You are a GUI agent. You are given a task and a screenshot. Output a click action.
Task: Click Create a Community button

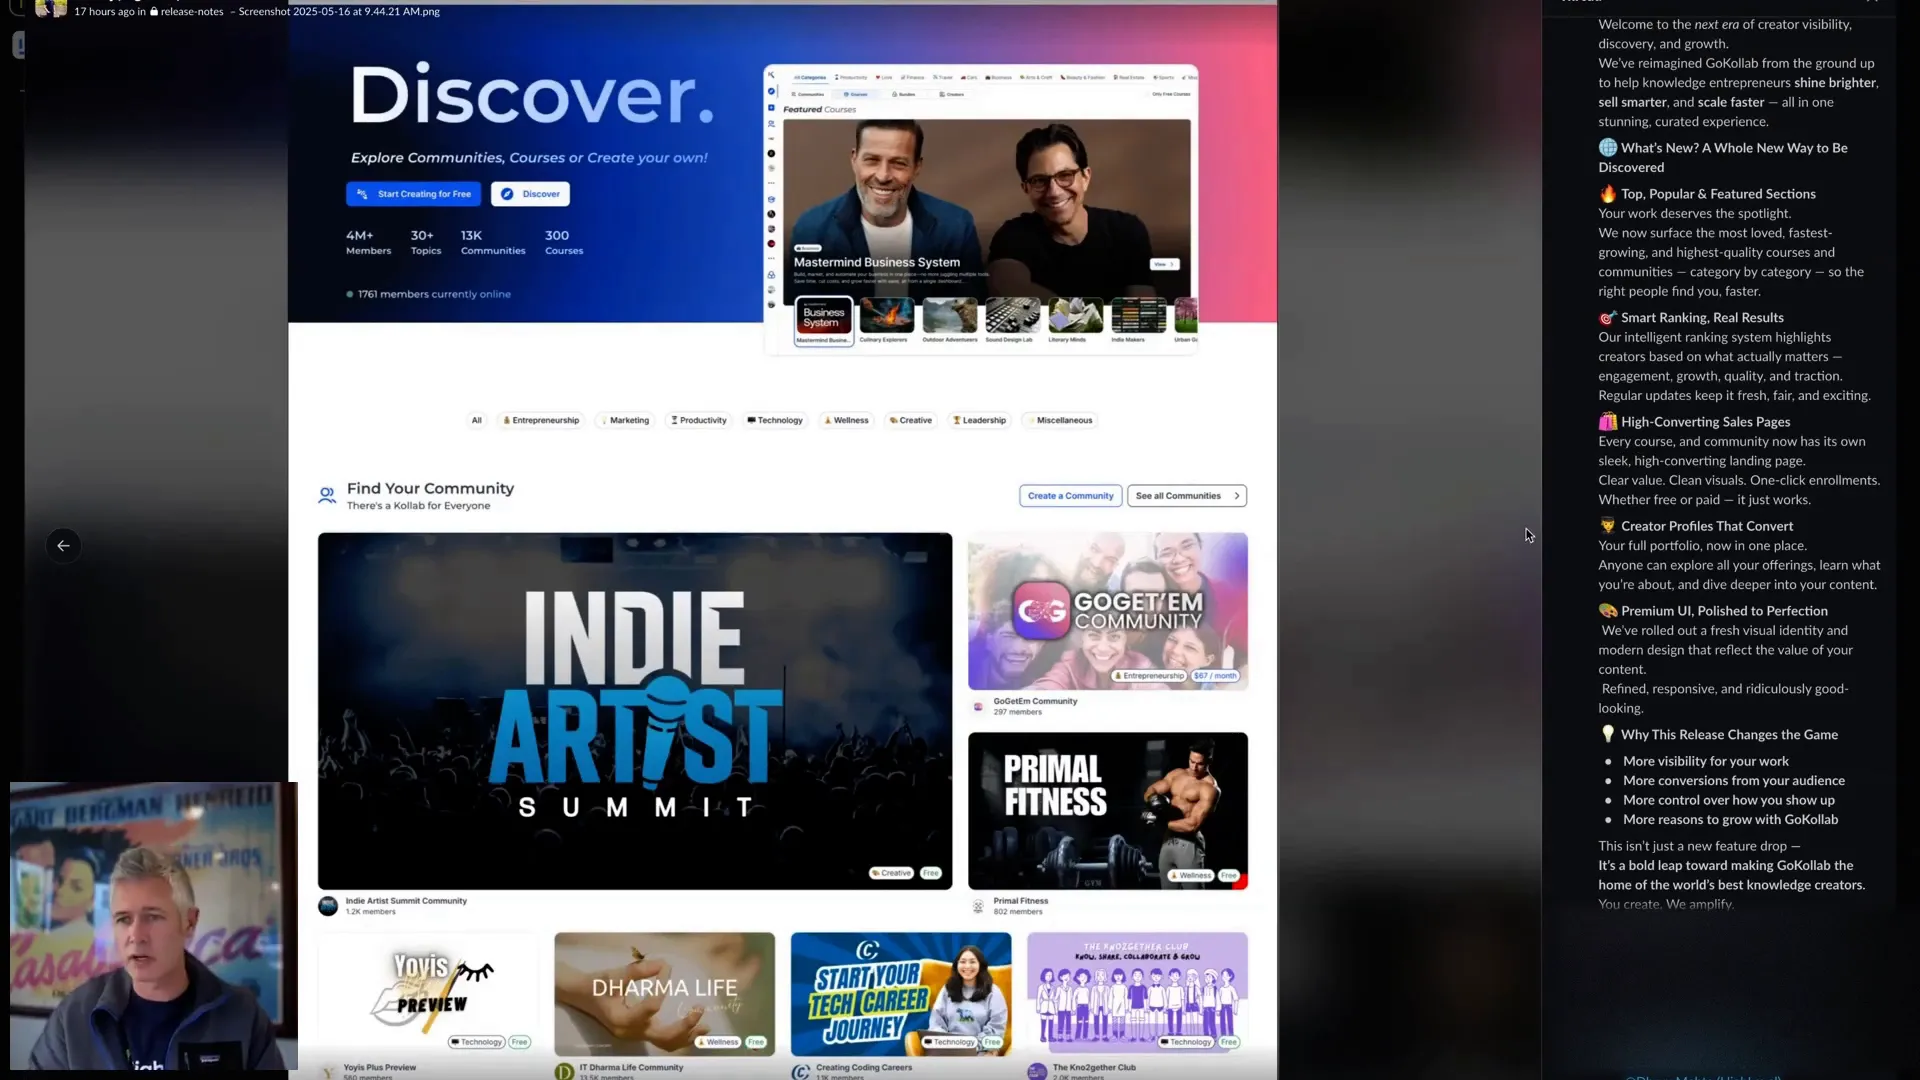pyautogui.click(x=1070, y=496)
